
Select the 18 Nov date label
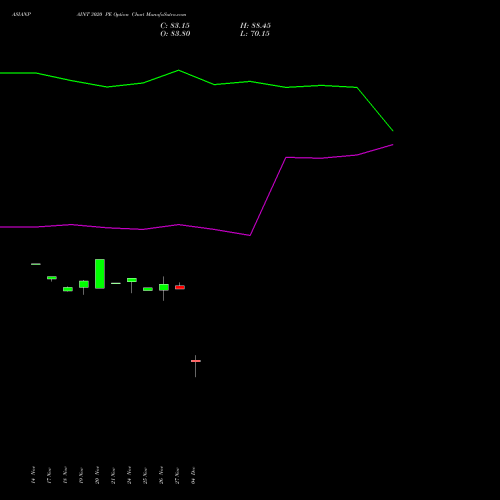65,475
